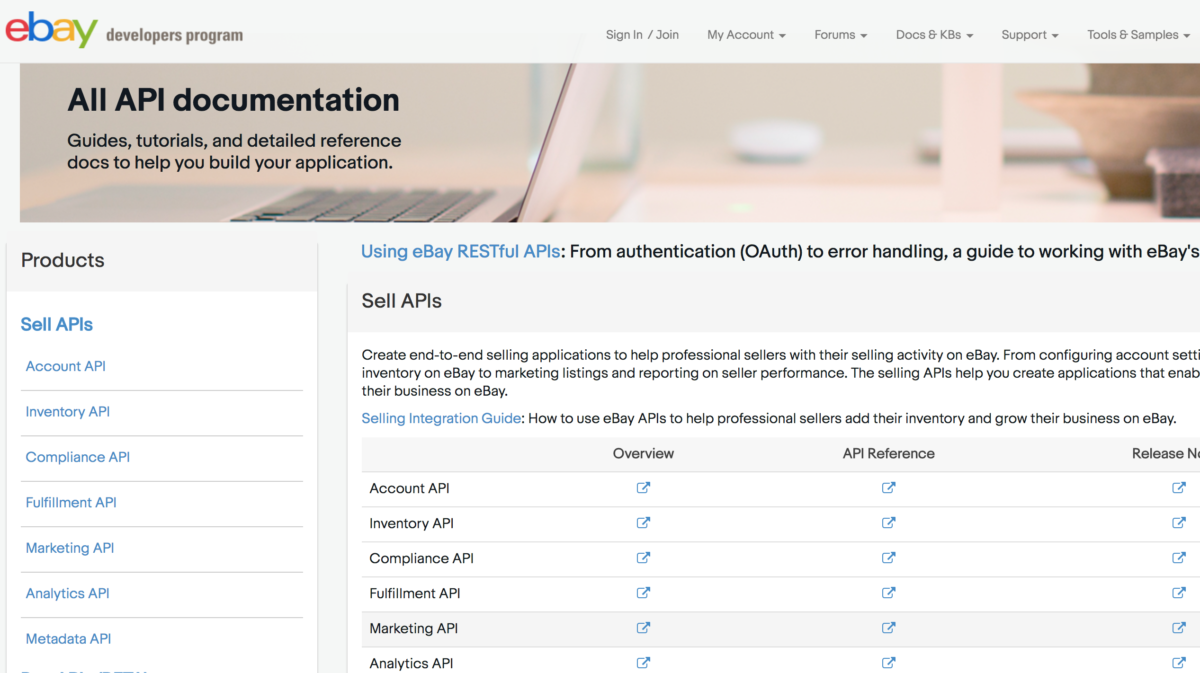This screenshot has height=673, width=1200.
Task: Open the Account API Overview external link
Action: (643, 488)
